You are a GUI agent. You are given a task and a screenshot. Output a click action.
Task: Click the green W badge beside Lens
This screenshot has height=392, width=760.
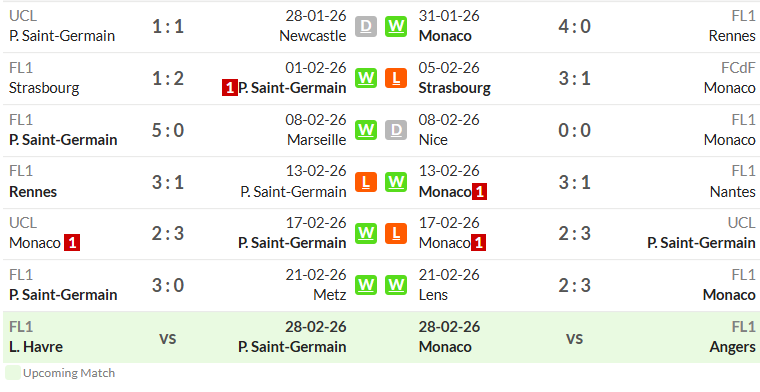pos(396,285)
